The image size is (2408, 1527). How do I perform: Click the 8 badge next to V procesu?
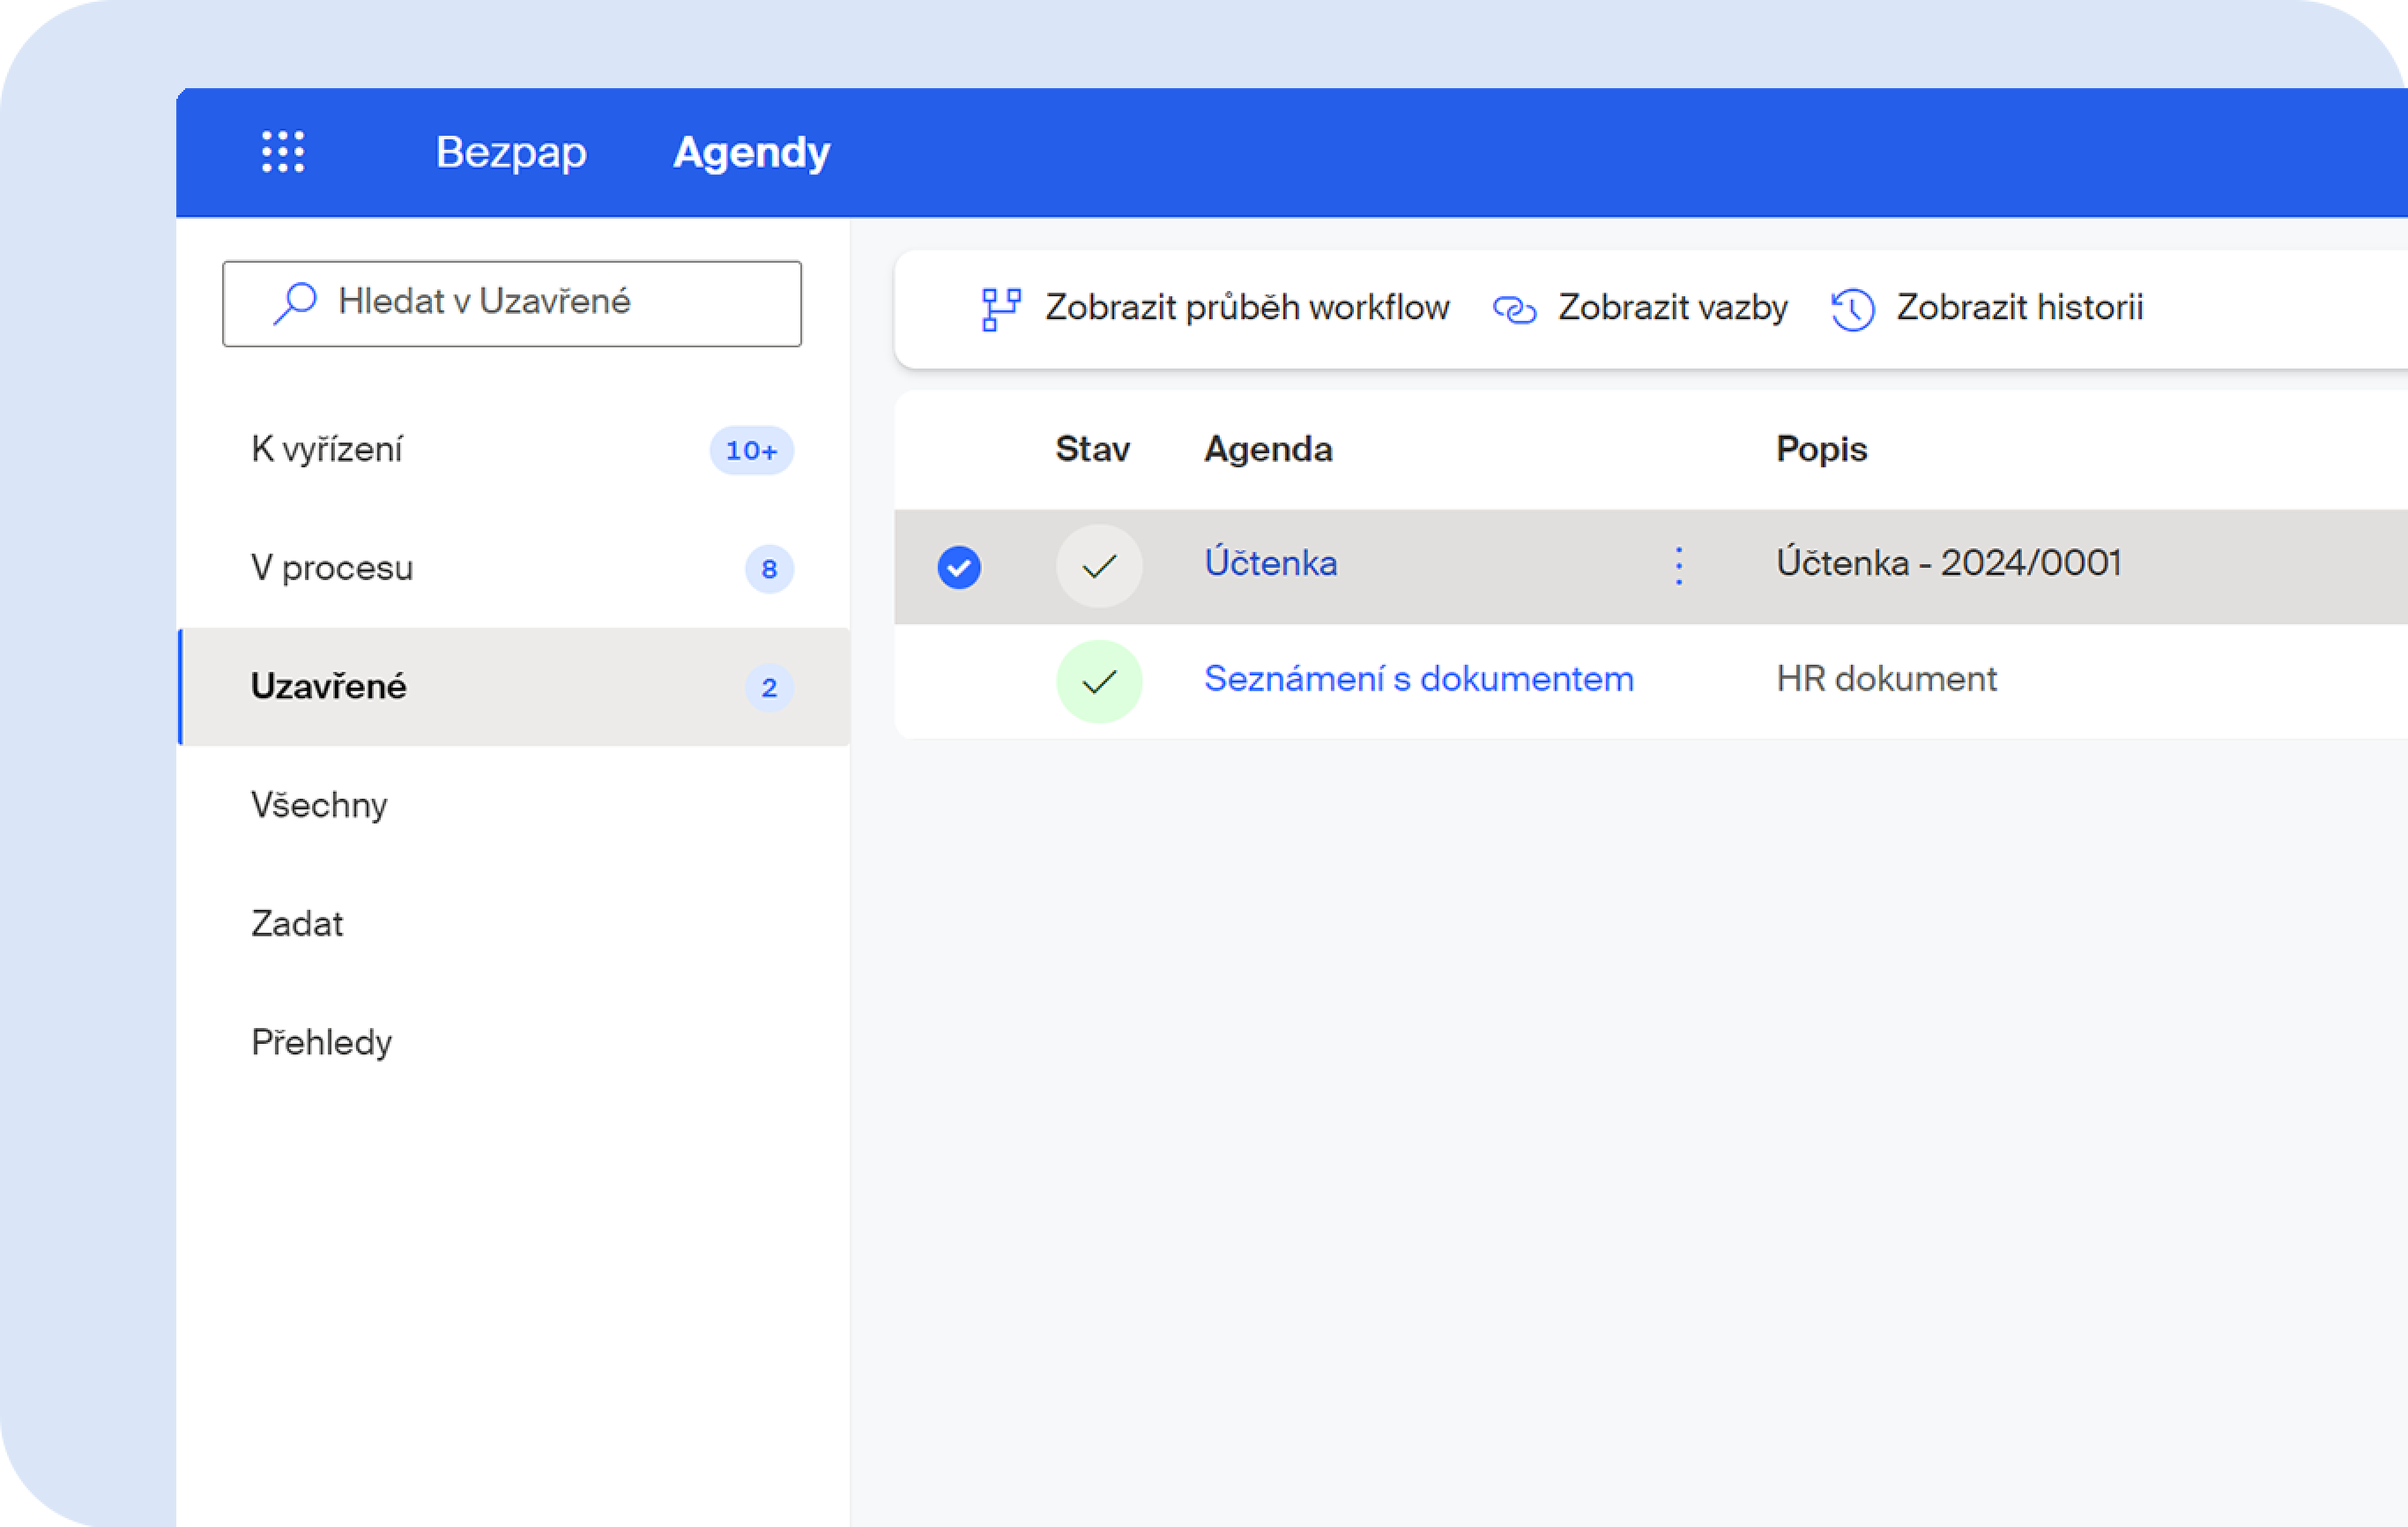[769, 569]
